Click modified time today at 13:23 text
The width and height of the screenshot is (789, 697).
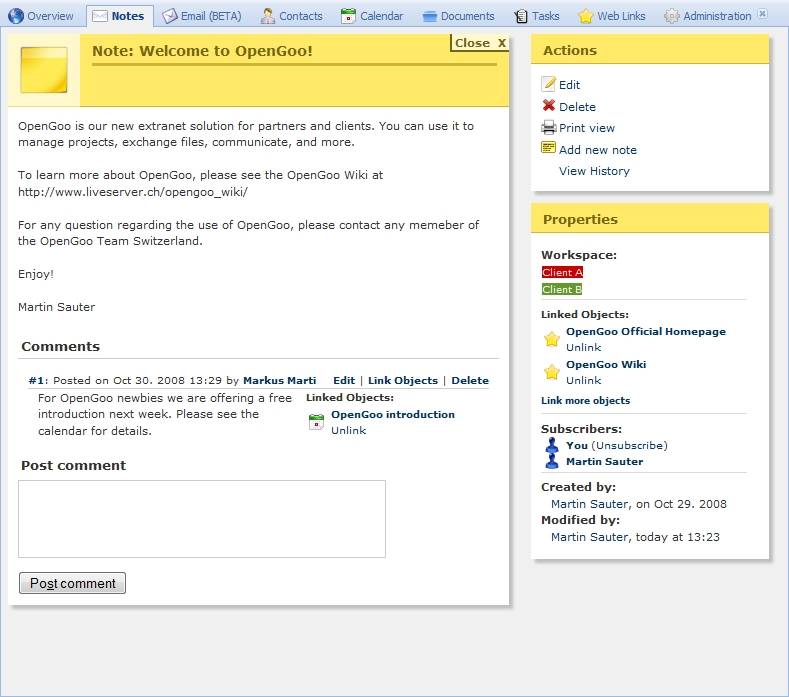[677, 537]
